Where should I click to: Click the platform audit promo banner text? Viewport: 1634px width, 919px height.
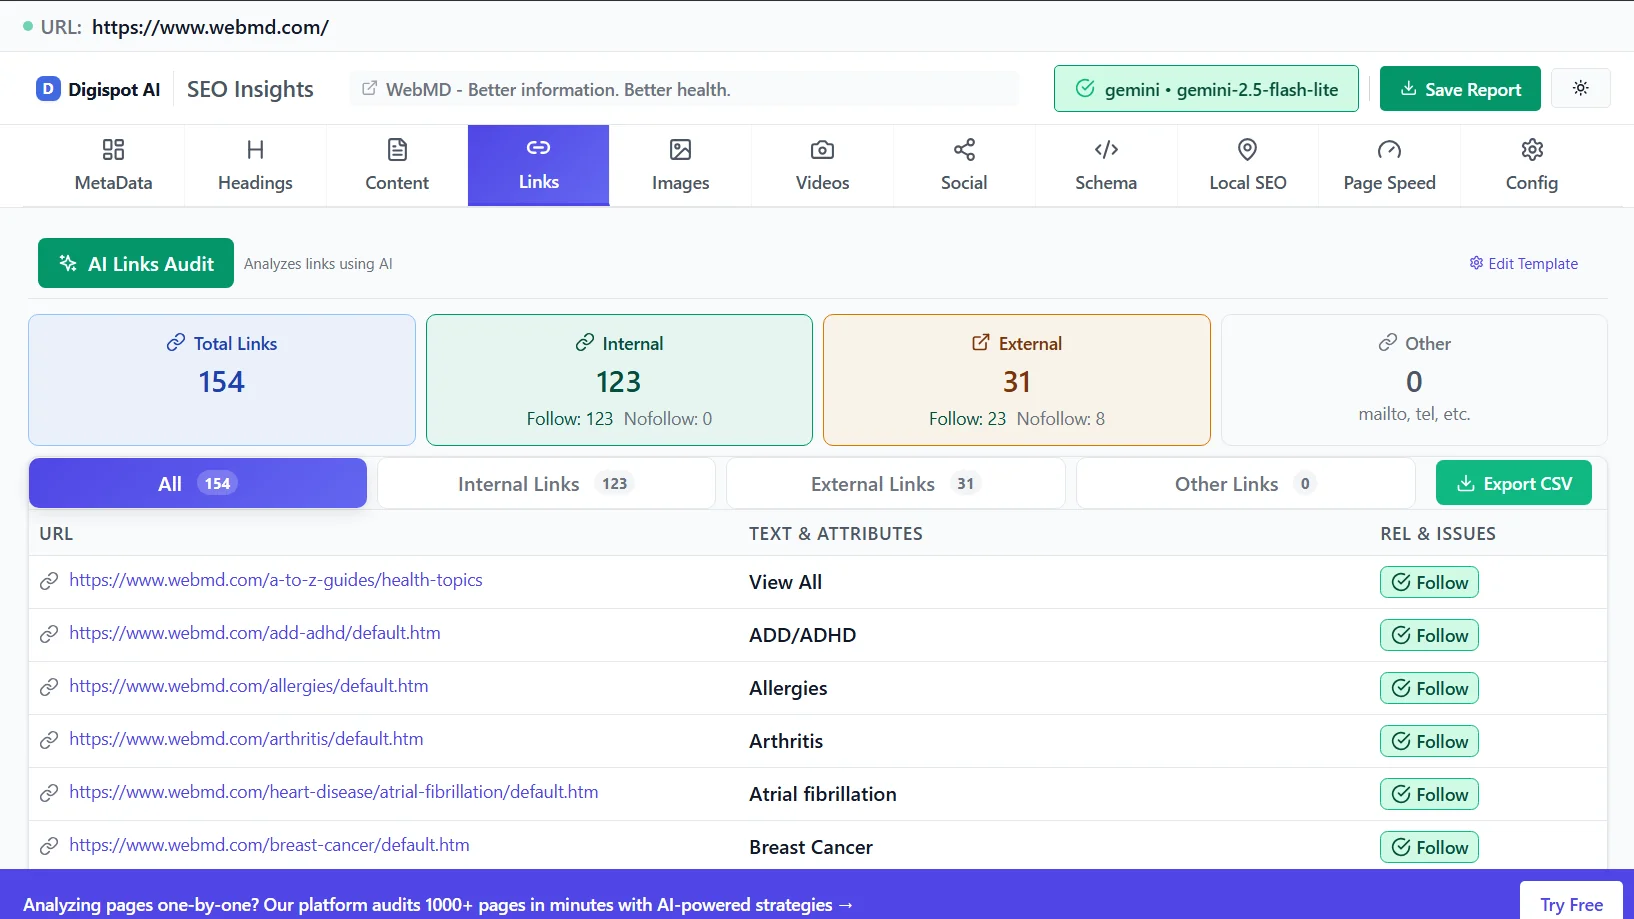(438, 904)
